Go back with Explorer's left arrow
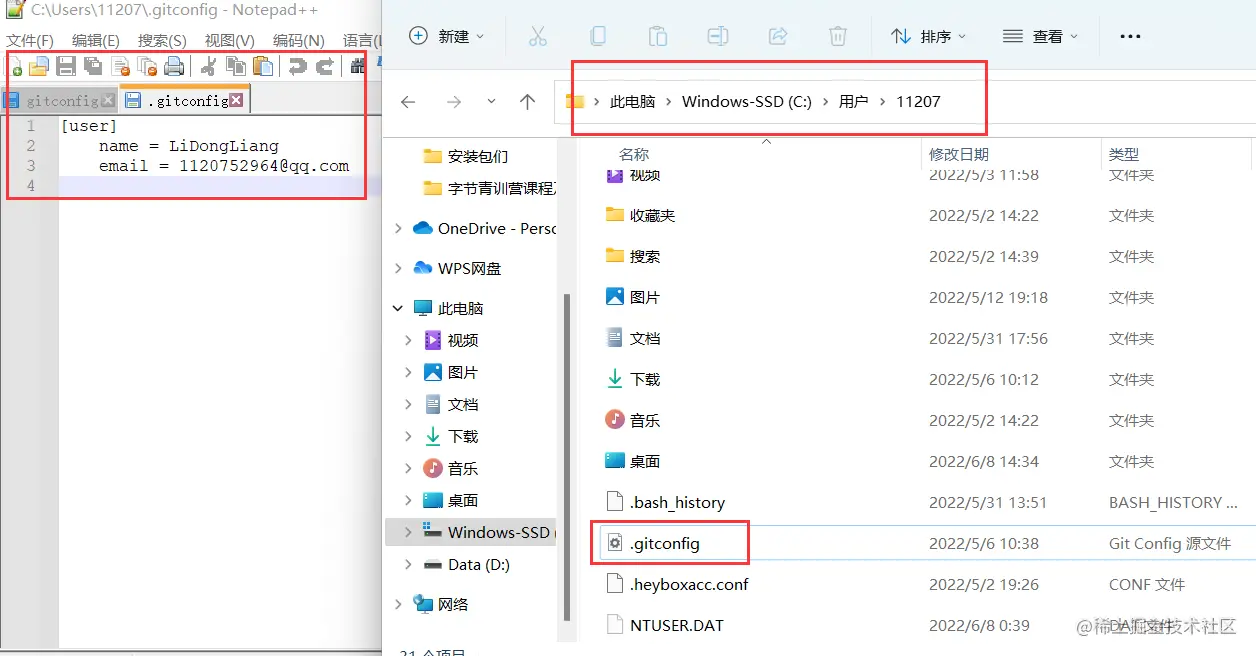This screenshot has width=1256, height=656. (408, 101)
